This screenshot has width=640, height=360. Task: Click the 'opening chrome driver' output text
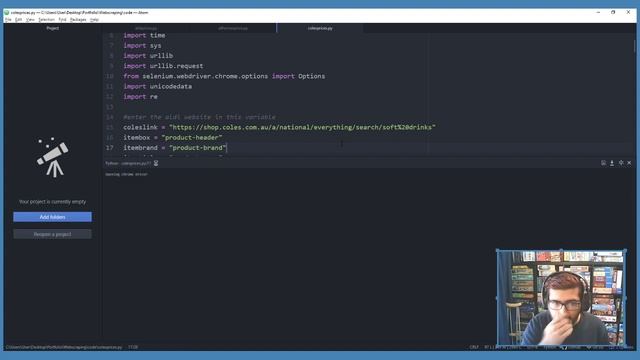tap(127, 174)
